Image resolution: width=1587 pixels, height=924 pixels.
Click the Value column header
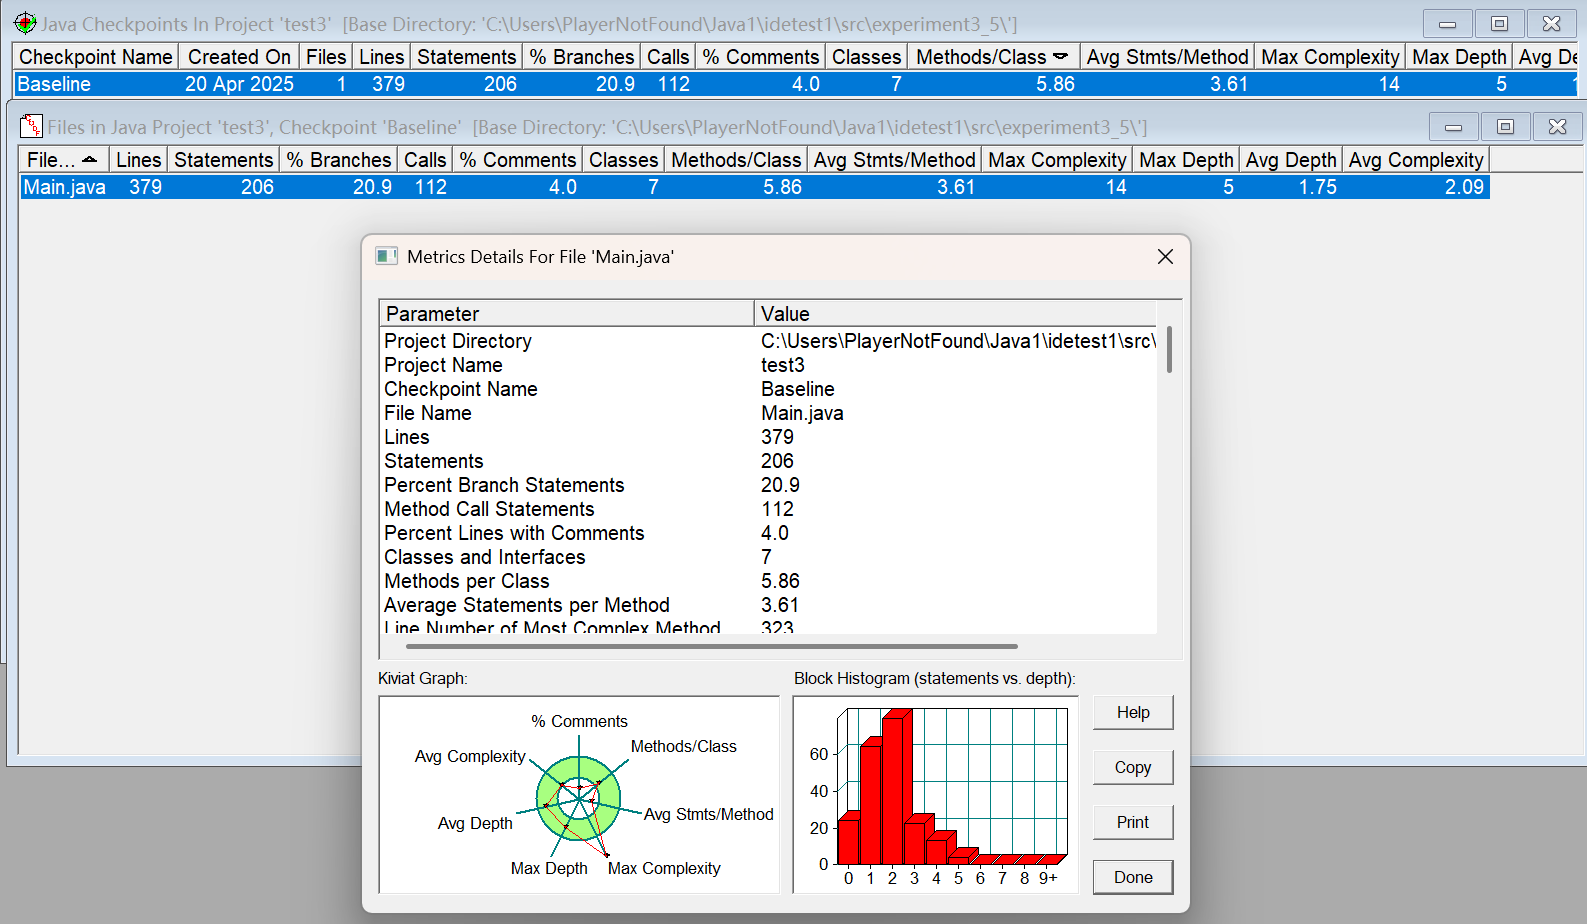[955, 313]
